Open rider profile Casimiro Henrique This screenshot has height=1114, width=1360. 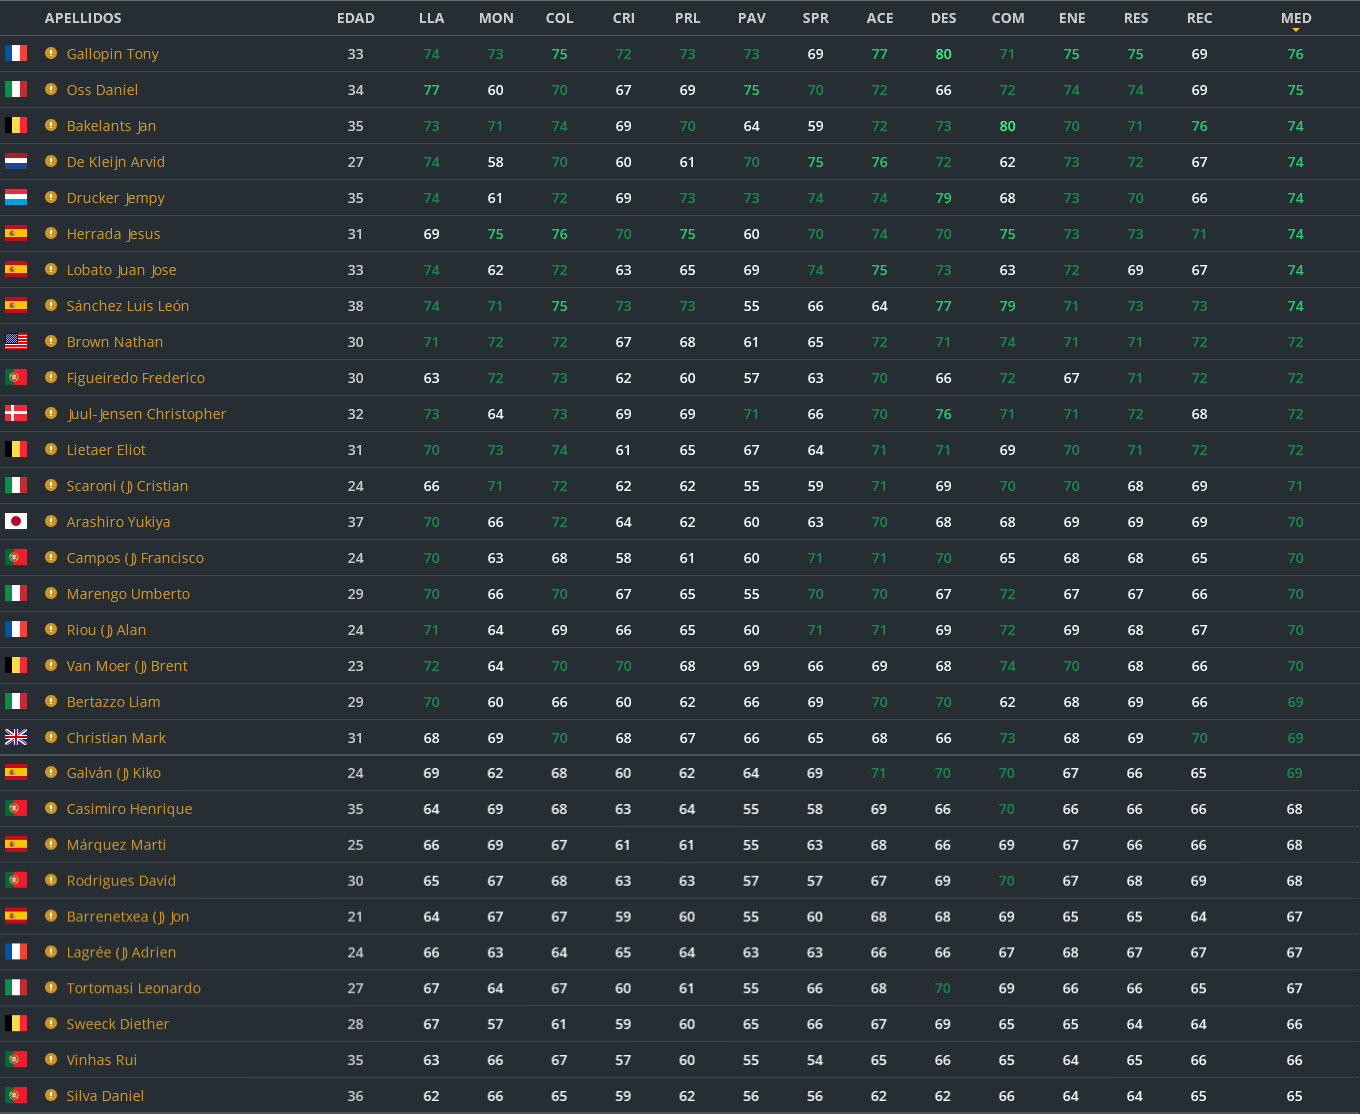130,809
